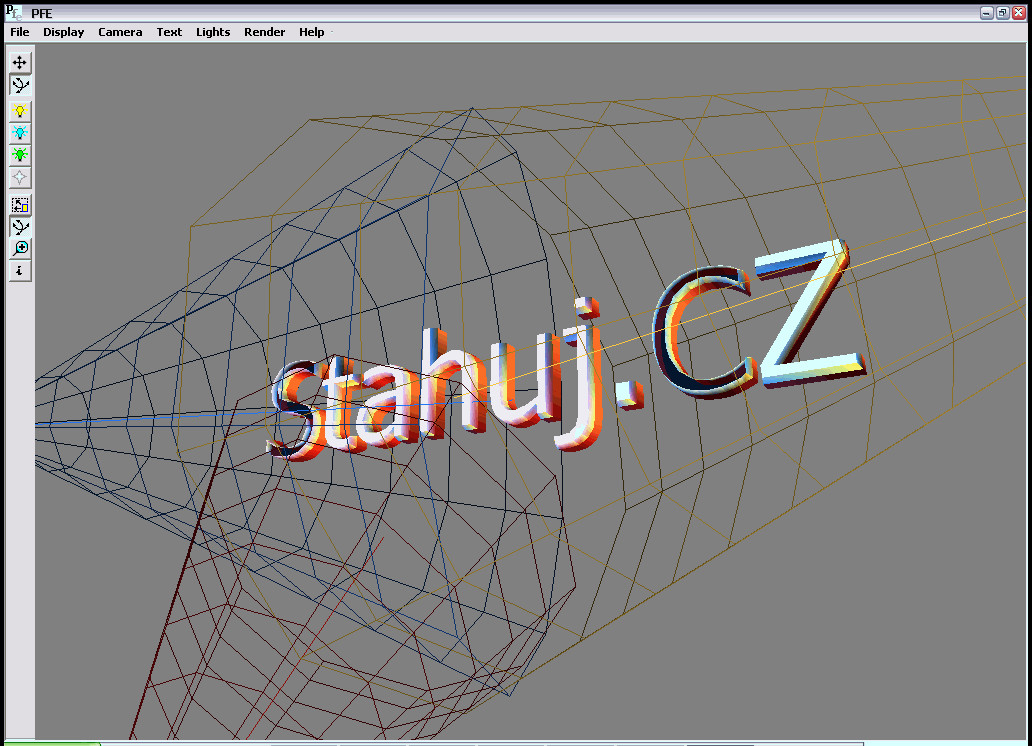This screenshot has width=1032, height=746.
Task: Open the Text menu
Action: point(169,32)
